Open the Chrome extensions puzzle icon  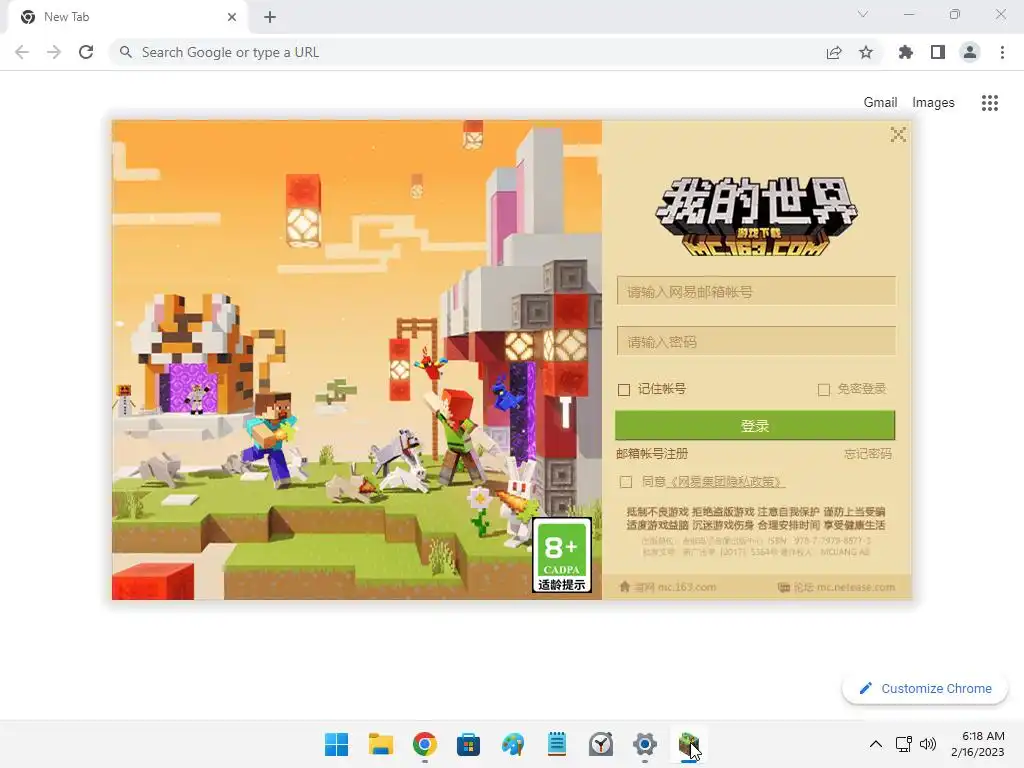coord(906,52)
